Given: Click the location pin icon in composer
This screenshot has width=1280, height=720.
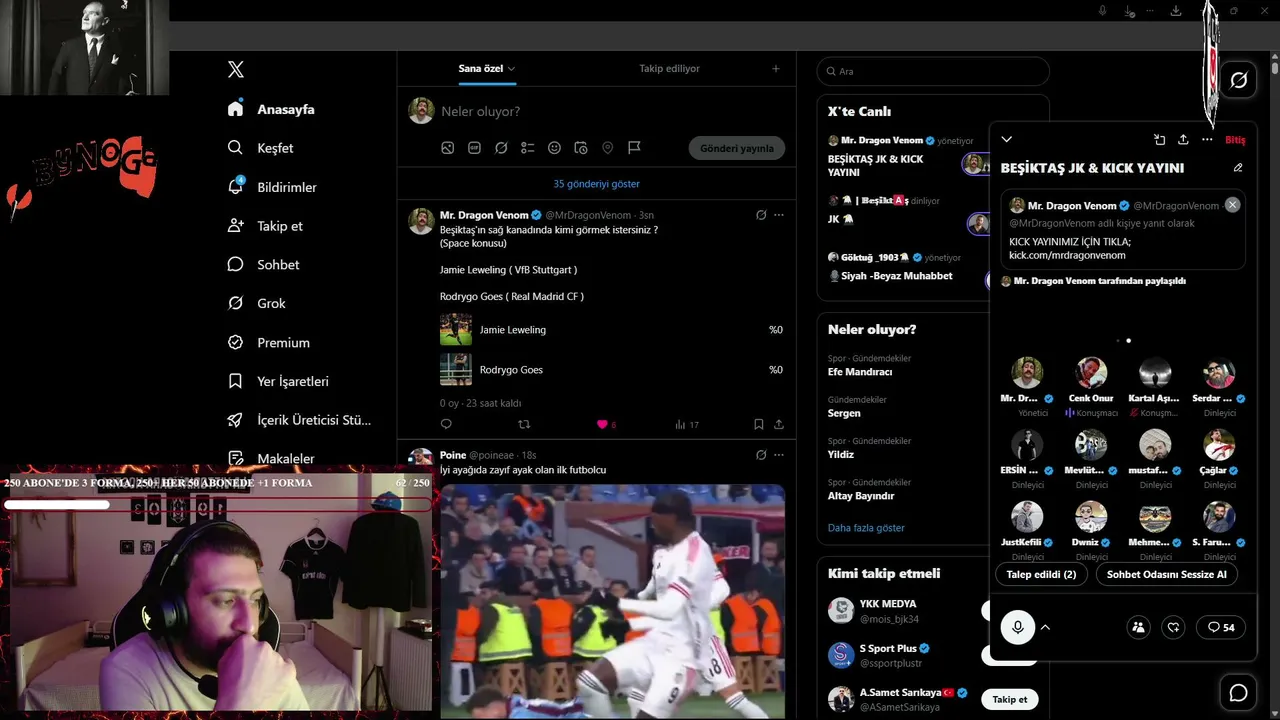Looking at the screenshot, I should (x=607, y=148).
